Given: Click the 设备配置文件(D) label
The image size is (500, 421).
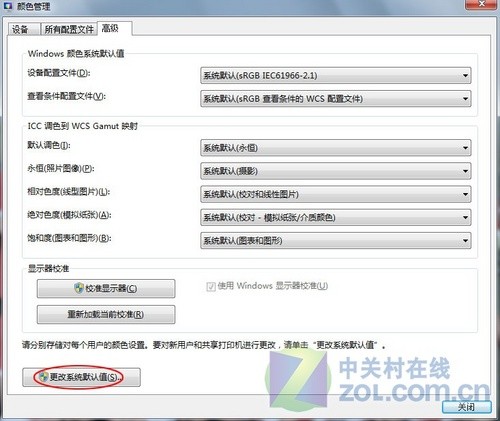Looking at the screenshot, I should (59, 73).
